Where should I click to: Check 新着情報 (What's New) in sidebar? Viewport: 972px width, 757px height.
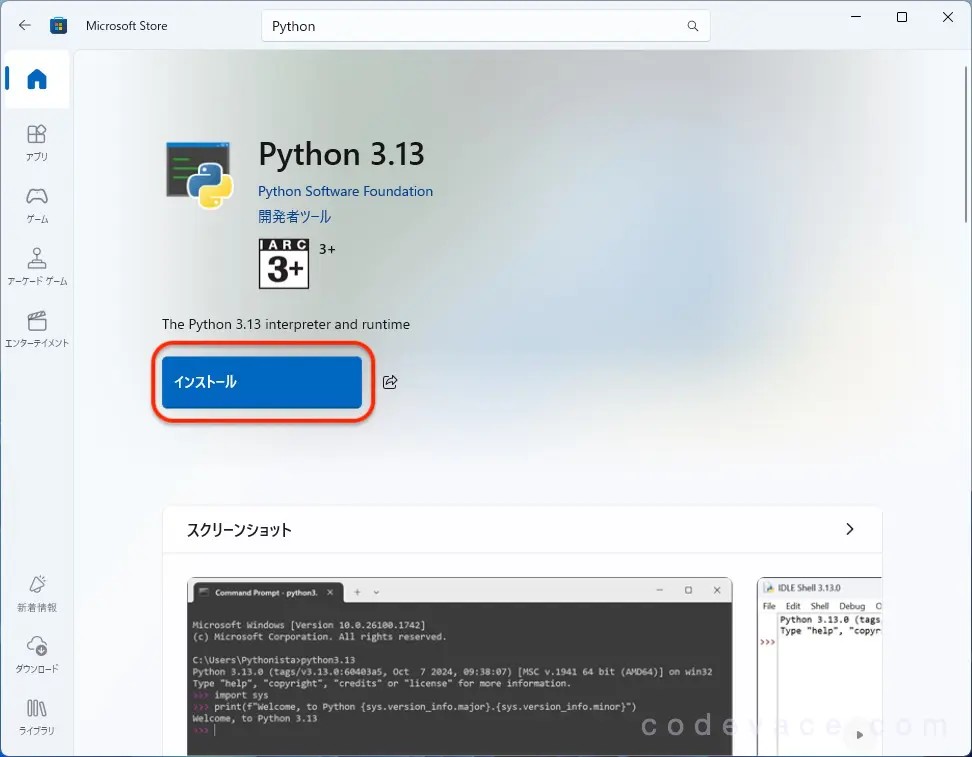point(36,590)
